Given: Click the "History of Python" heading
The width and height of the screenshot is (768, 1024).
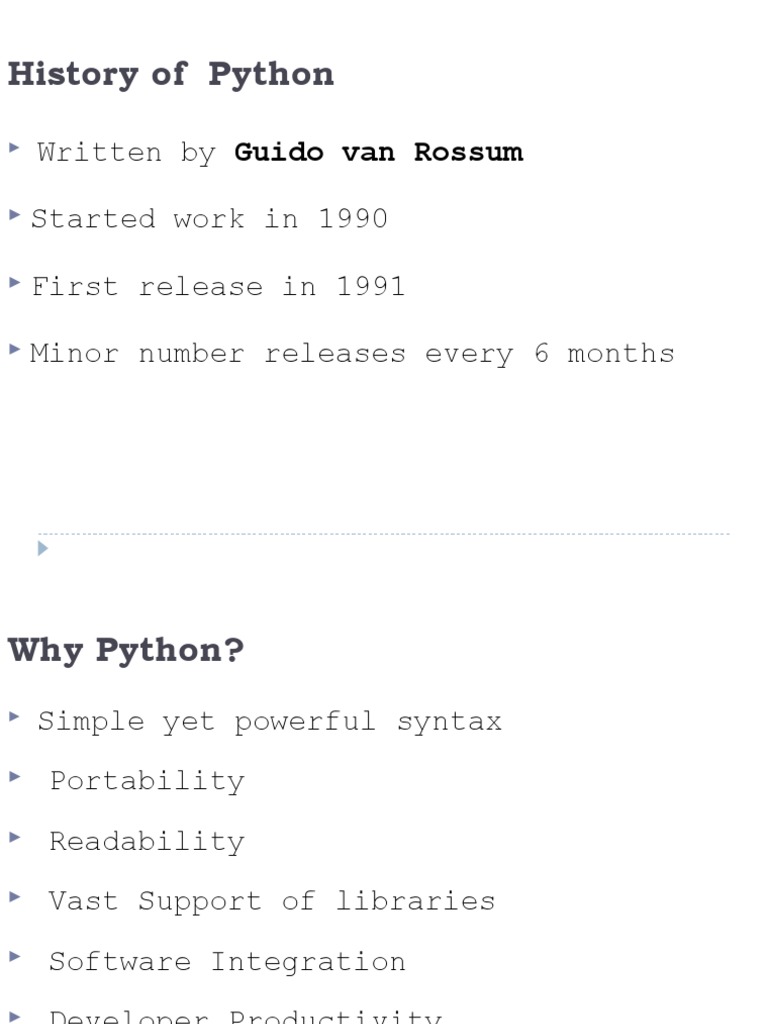Looking at the screenshot, I should [x=171, y=75].
